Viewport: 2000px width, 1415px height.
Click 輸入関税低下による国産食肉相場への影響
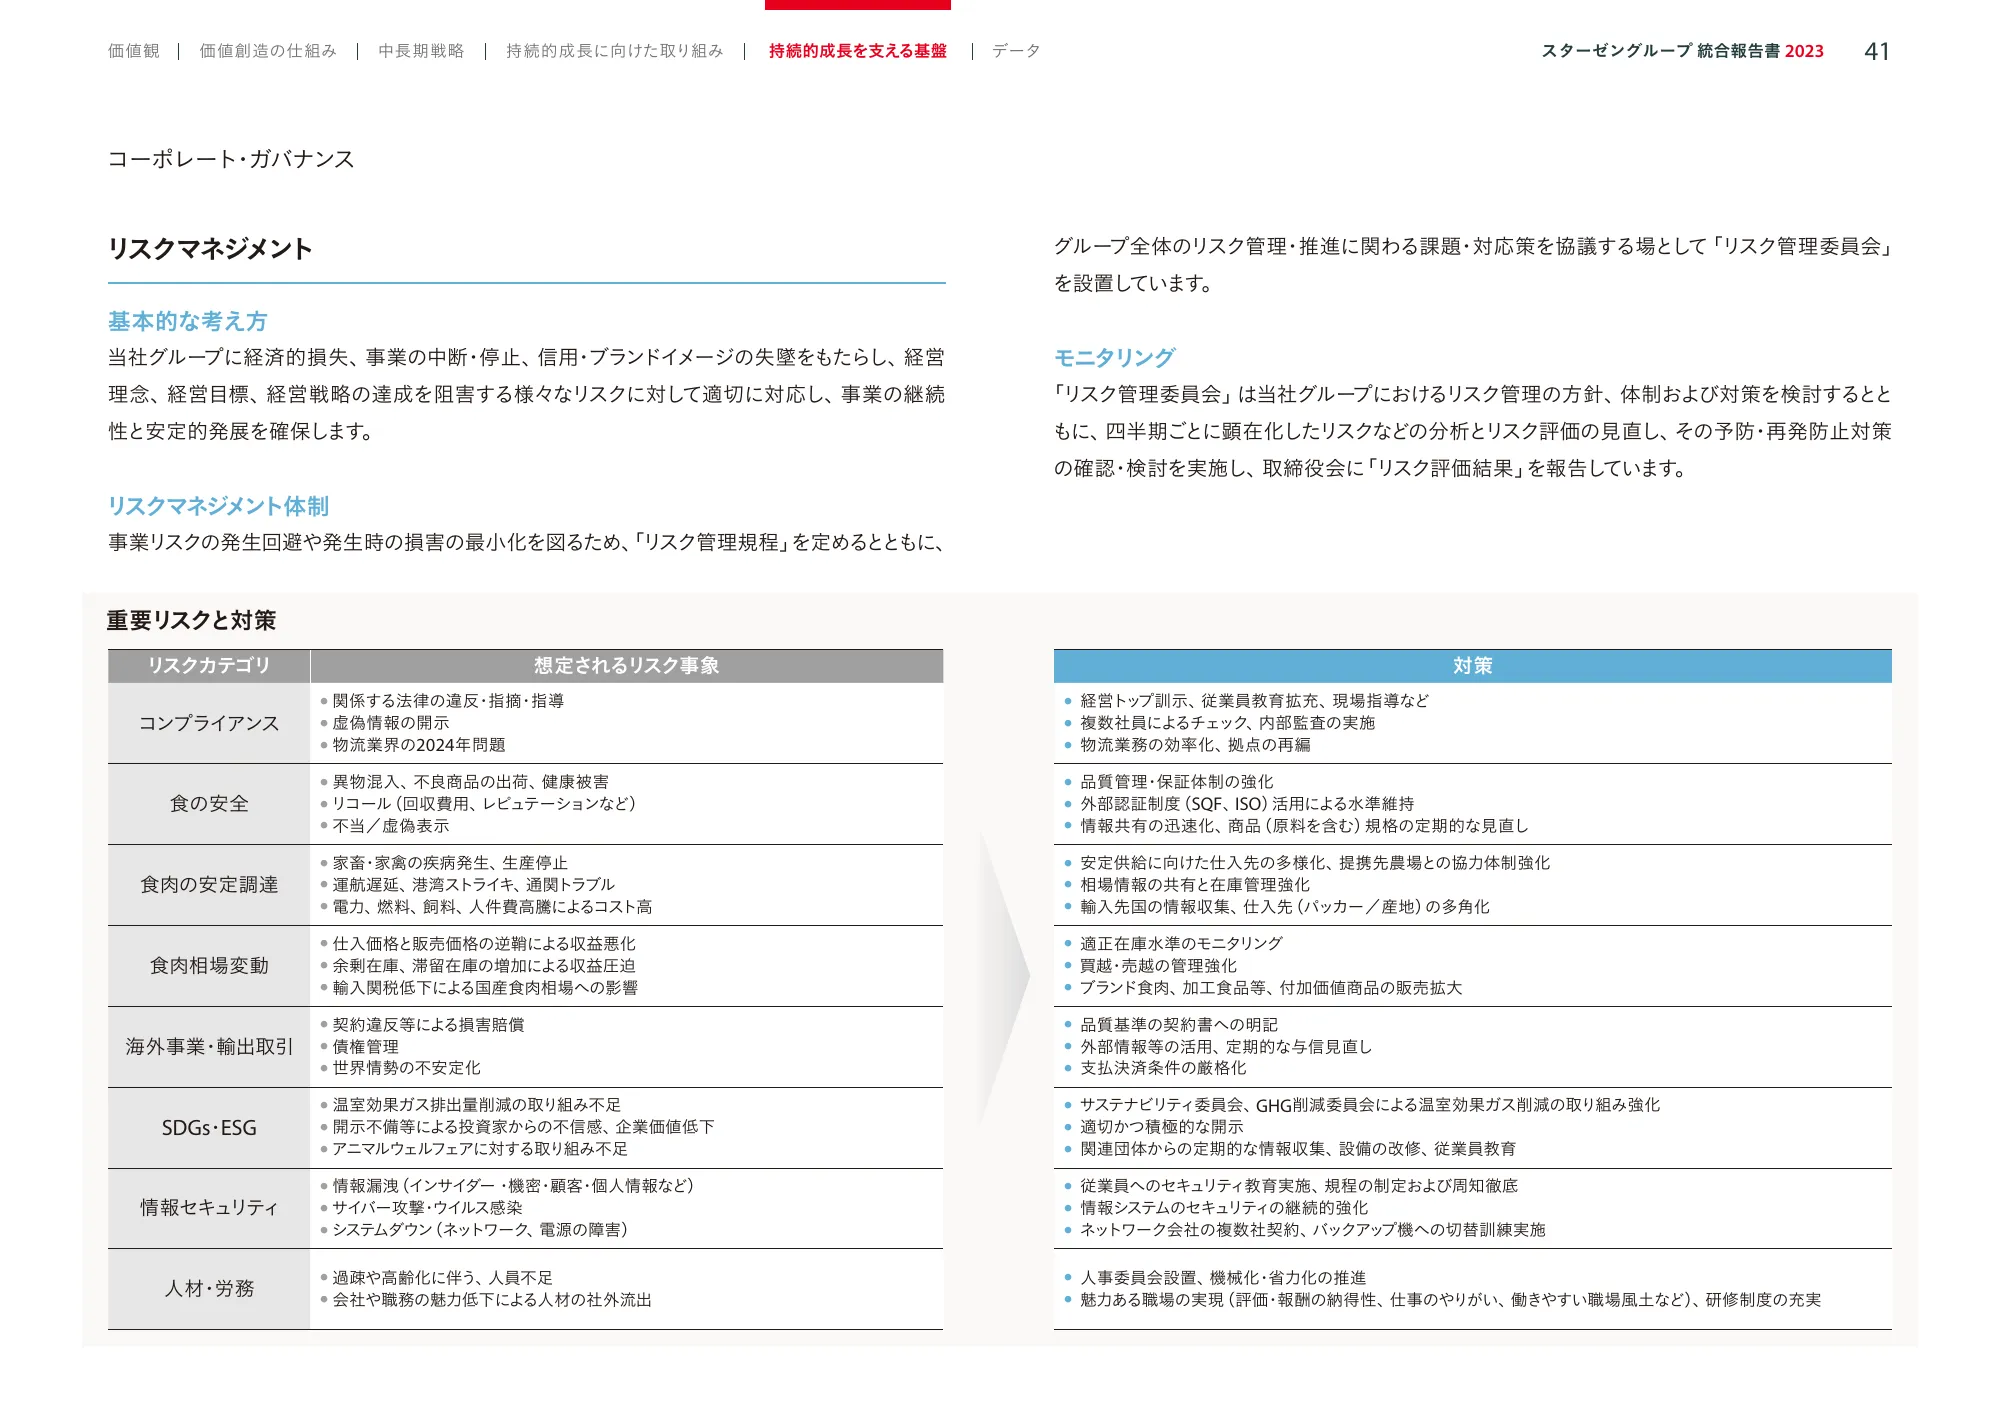(x=485, y=988)
